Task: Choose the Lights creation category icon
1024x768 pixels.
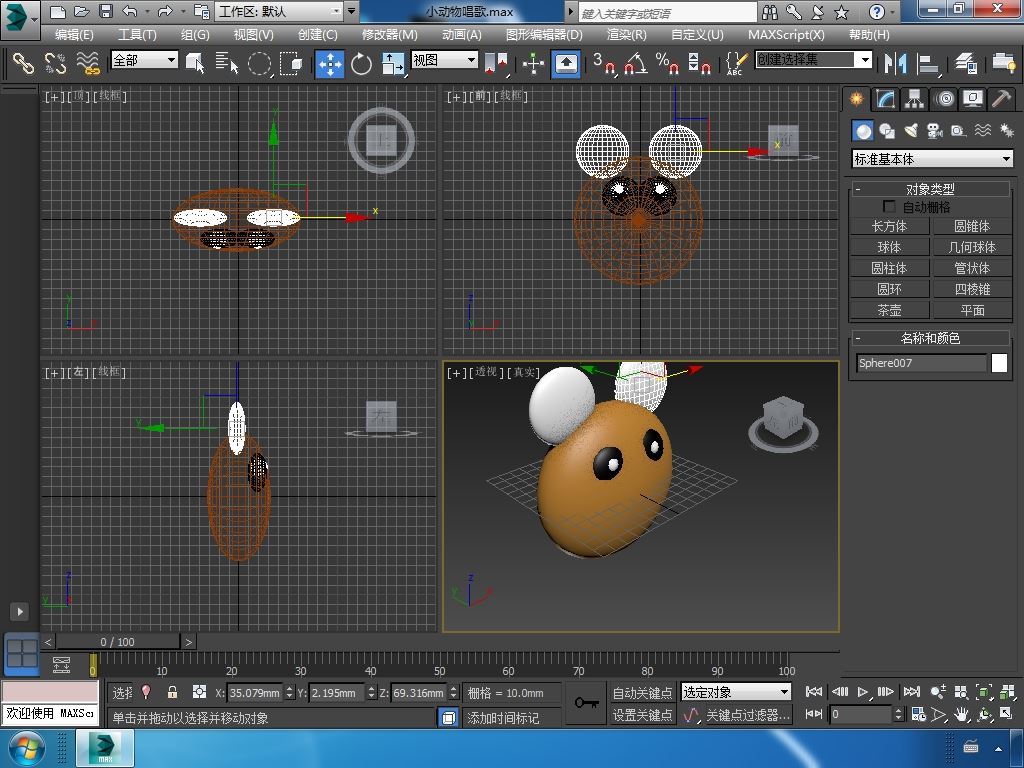Action: [911, 131]
